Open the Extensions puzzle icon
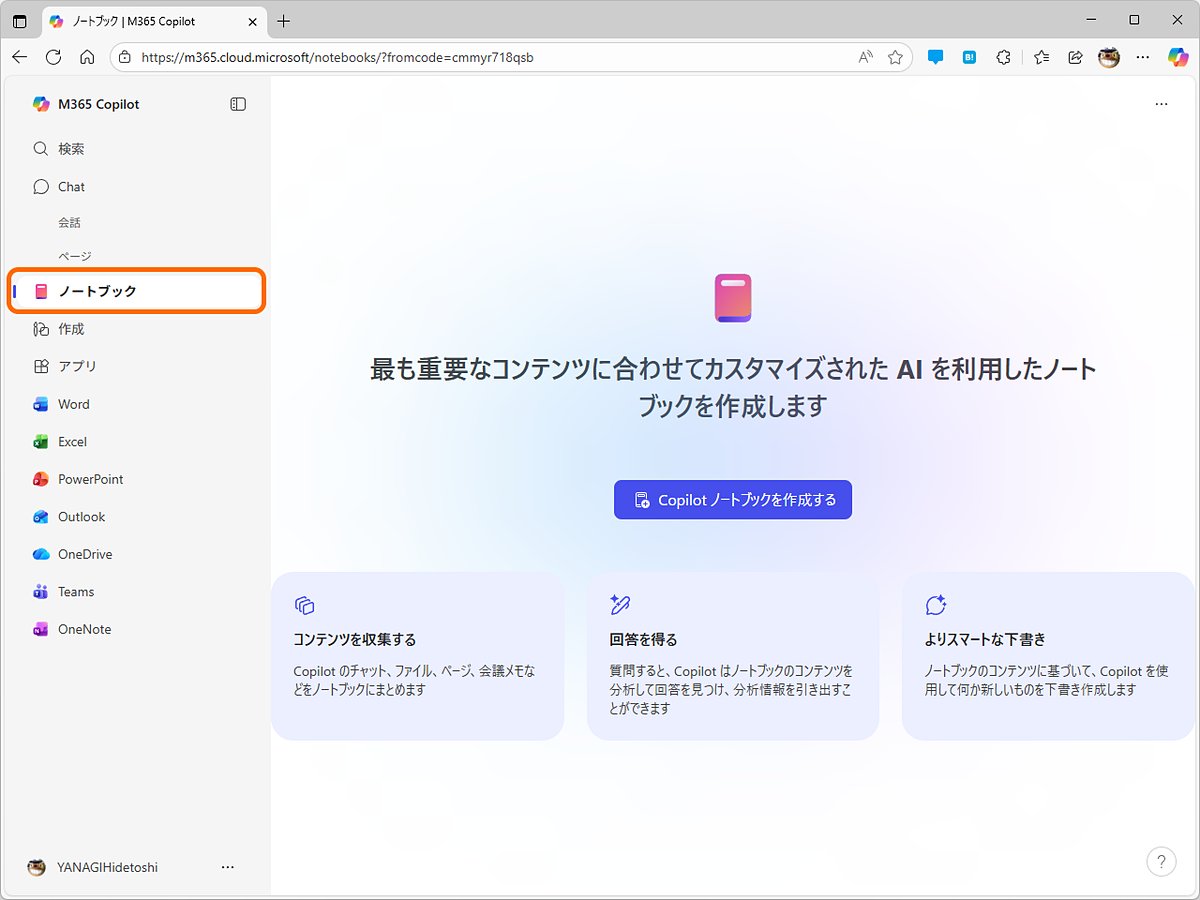The image size is (1200, 900). (x=1004, y=57)
